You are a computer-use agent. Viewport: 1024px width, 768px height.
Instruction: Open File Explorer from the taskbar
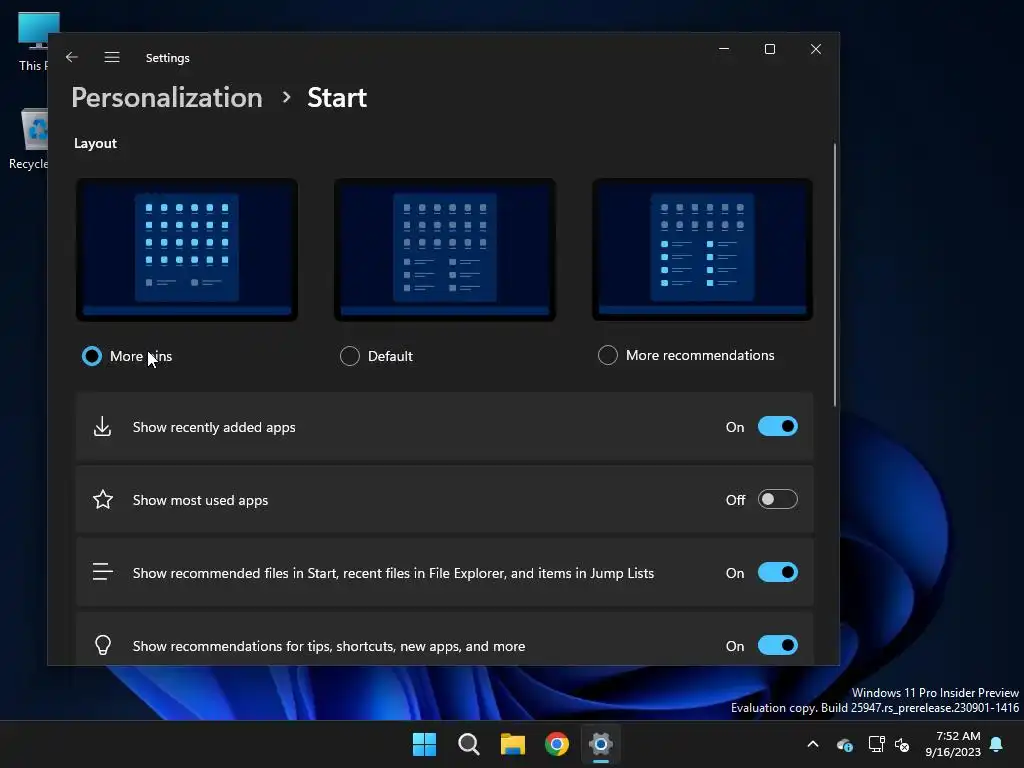(x=513, y=744)
